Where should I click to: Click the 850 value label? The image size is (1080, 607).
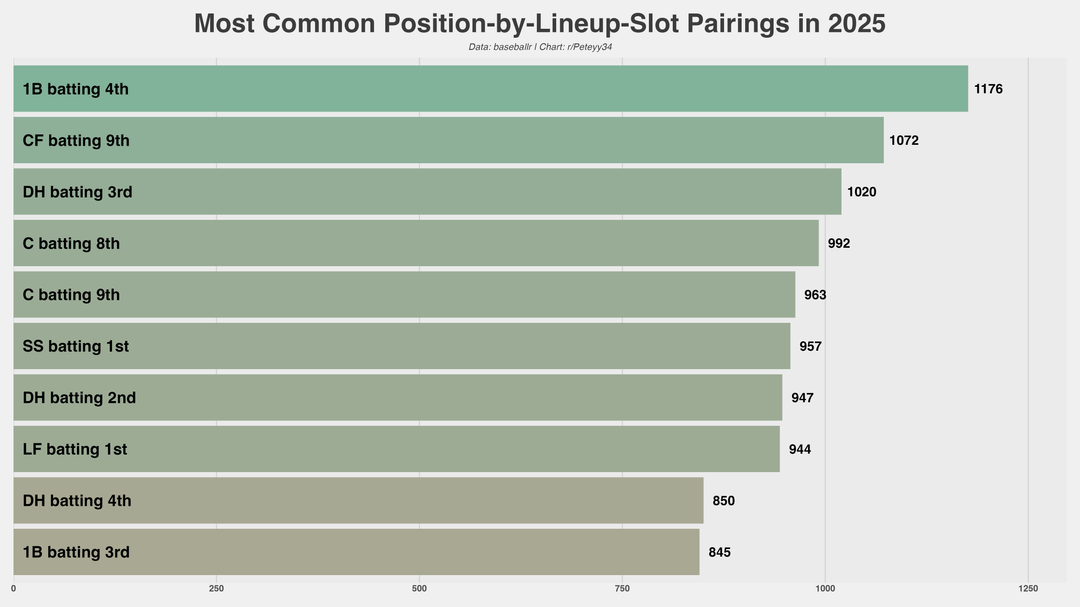[724, 501]
